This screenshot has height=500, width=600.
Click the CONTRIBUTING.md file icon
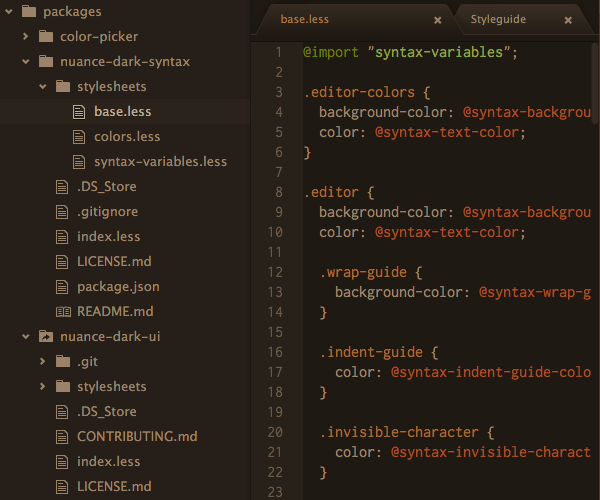coord(63,437)
